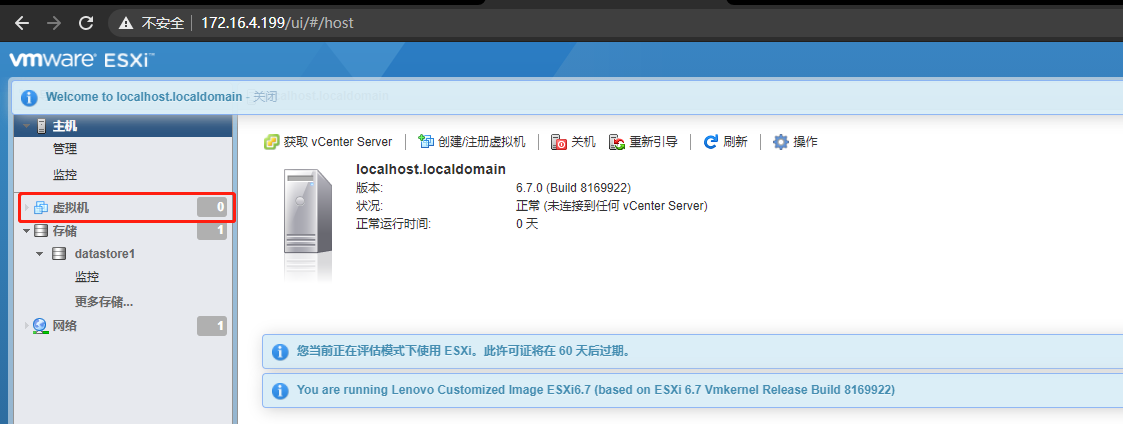Click the evaluation mode license expiry message
The width and height of the screenshot is (1123, 424).
463,352
